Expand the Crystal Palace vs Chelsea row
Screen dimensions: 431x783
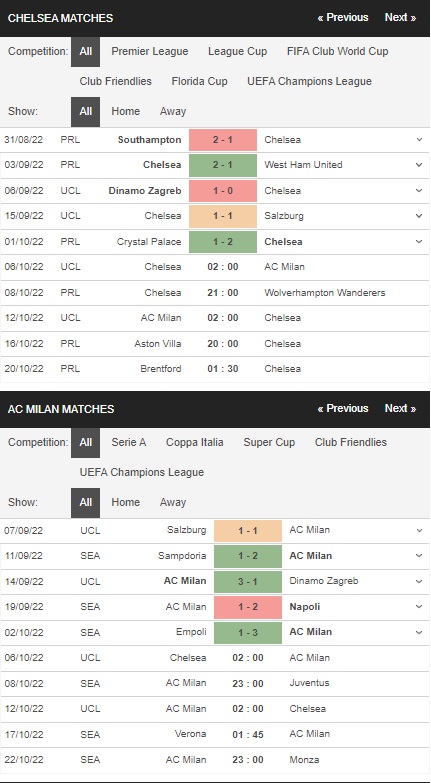pos(419,242)
